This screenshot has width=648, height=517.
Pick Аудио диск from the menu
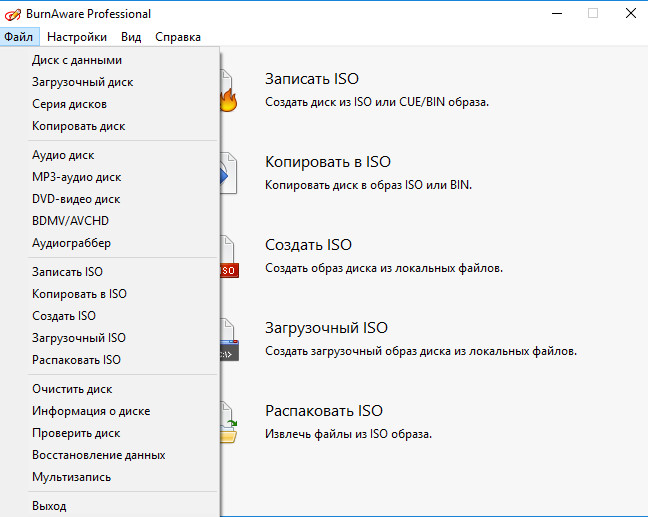[x=110, y=155]
